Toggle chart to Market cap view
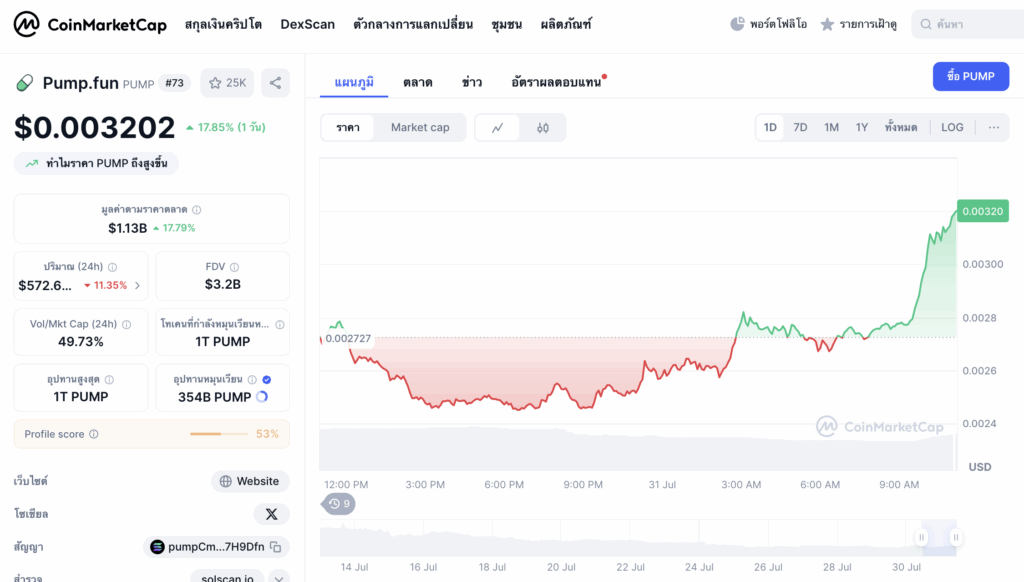The height and width of the screenshot is (582, 1024). coord(420,128)
